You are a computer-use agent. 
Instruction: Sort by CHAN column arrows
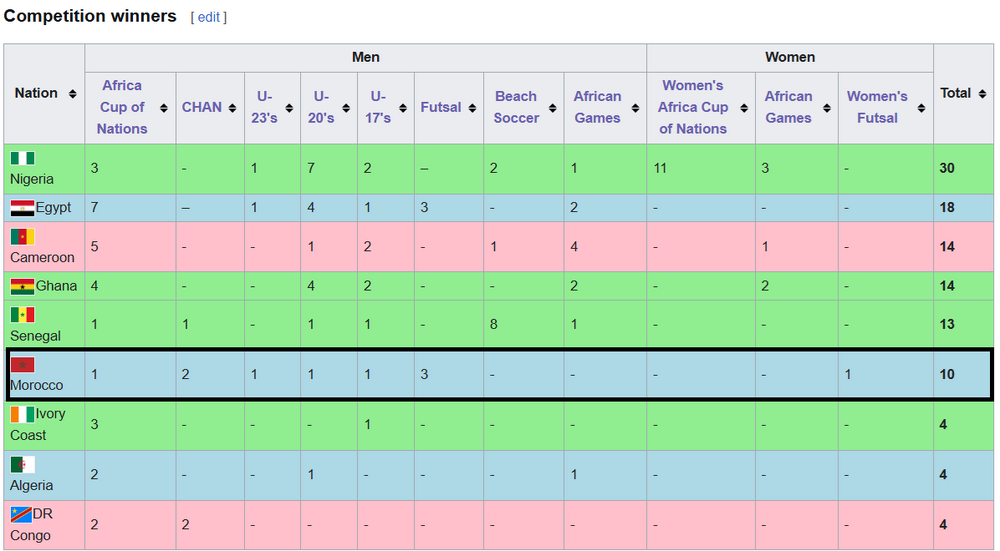pos(232,108)
